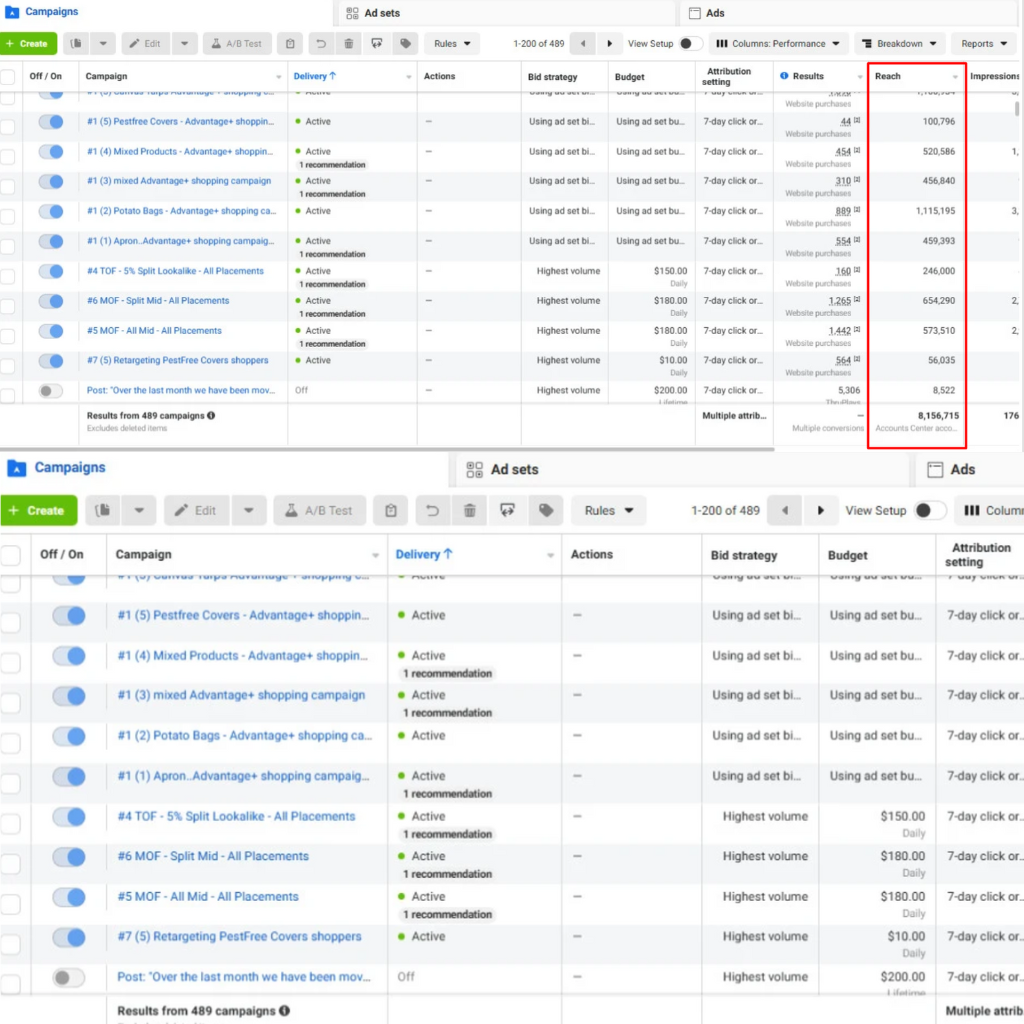This screenshot has height=1024, width=1024.
Task: Go to previous page in upper panel pagination
Action: (583, 44)
